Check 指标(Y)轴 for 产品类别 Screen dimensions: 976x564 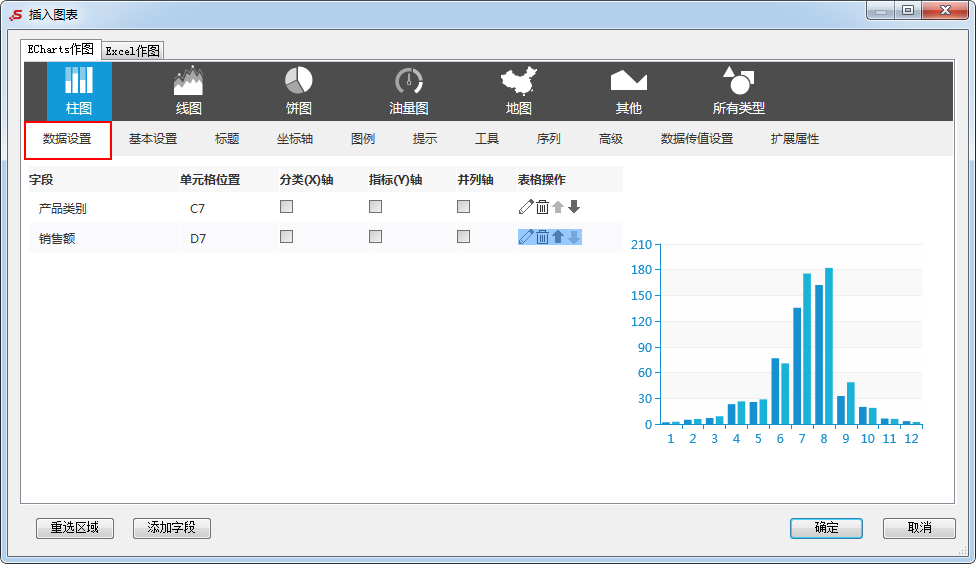[375, 207]
